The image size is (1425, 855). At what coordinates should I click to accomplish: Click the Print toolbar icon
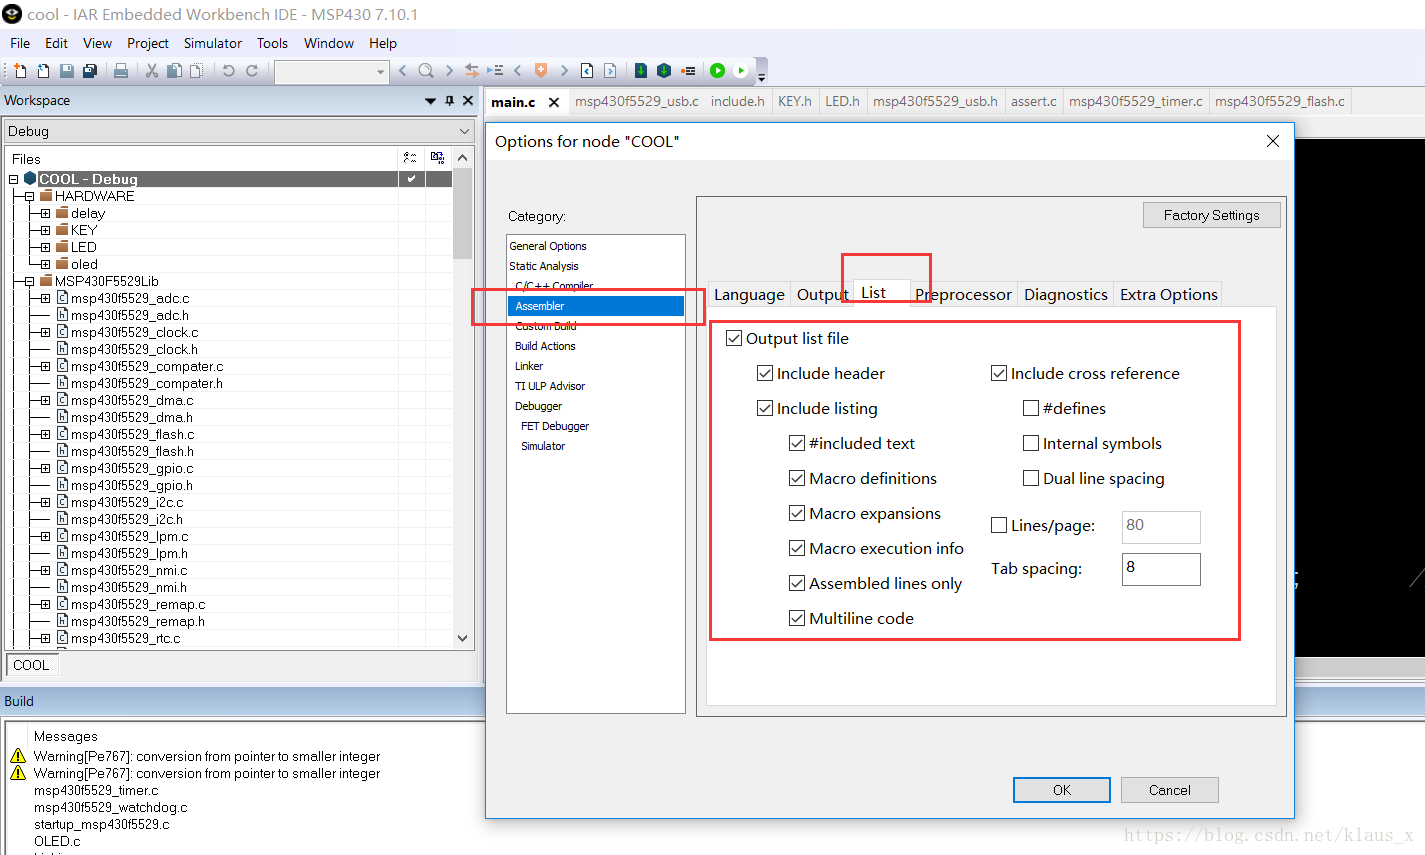click(x=121, y=70)
